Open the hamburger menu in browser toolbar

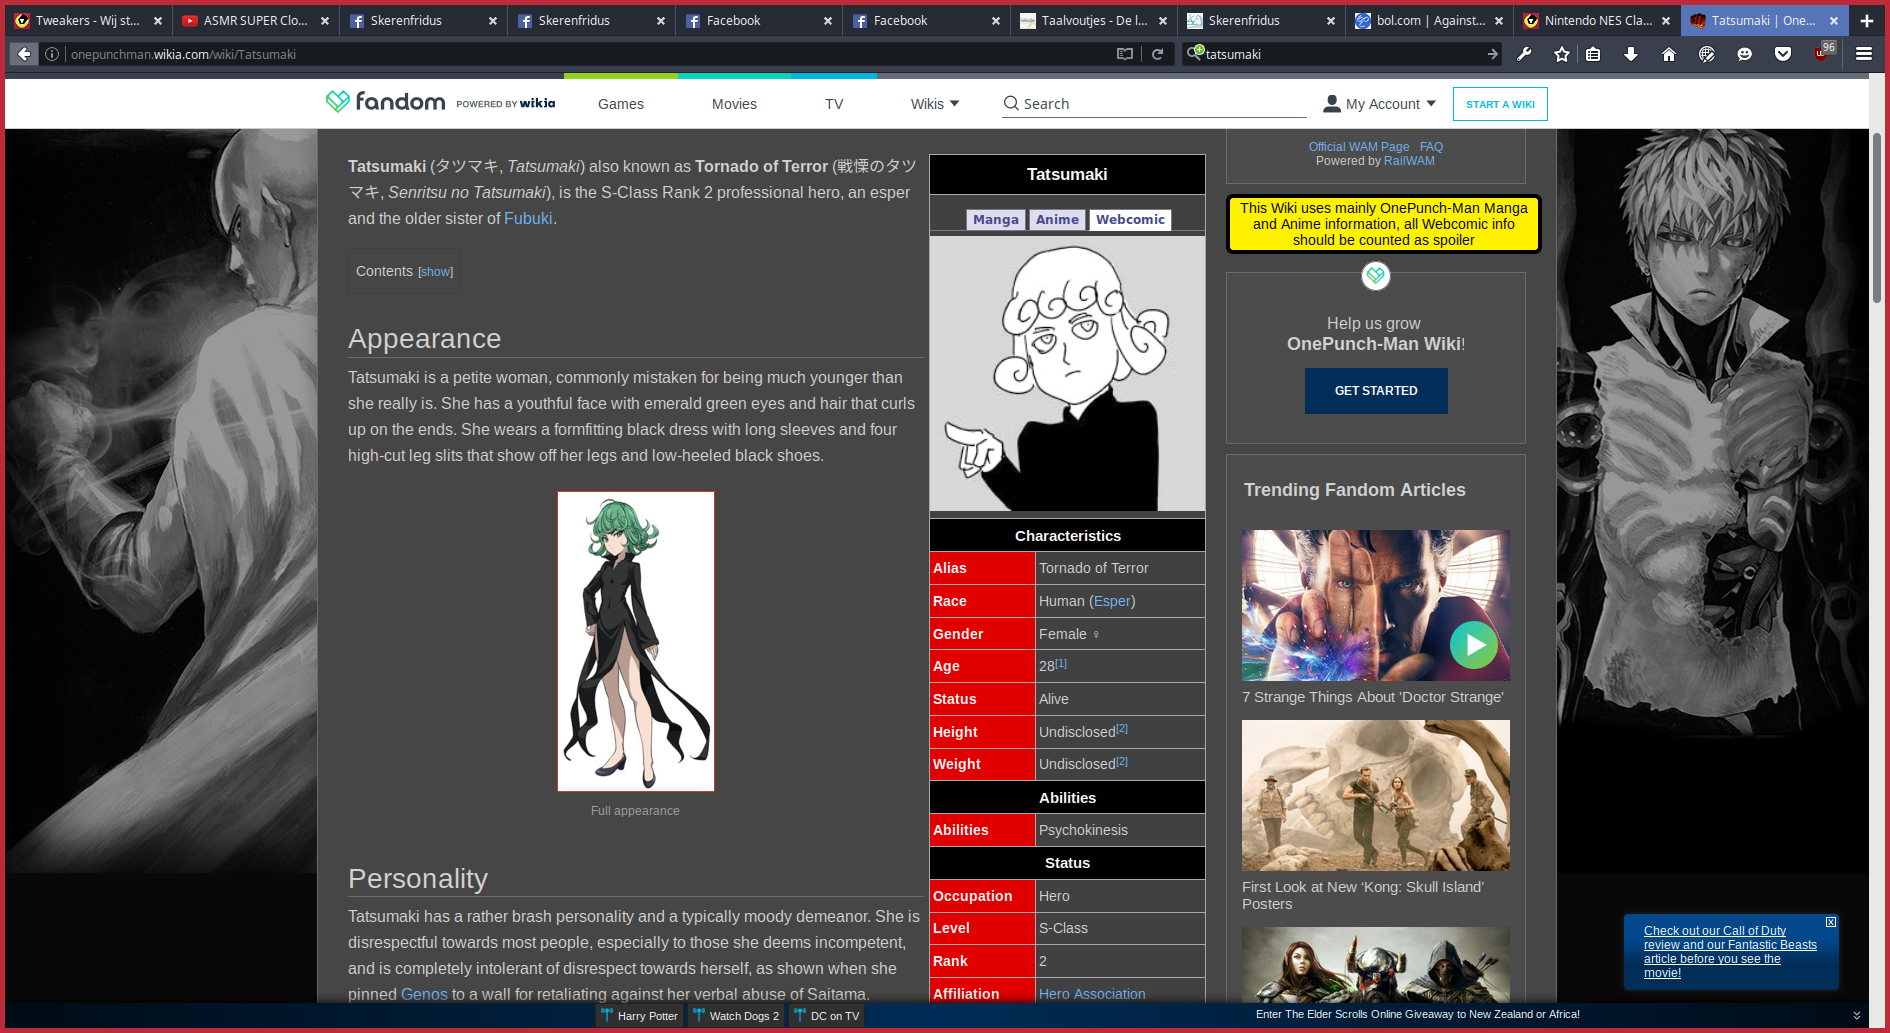point(1864,54)
